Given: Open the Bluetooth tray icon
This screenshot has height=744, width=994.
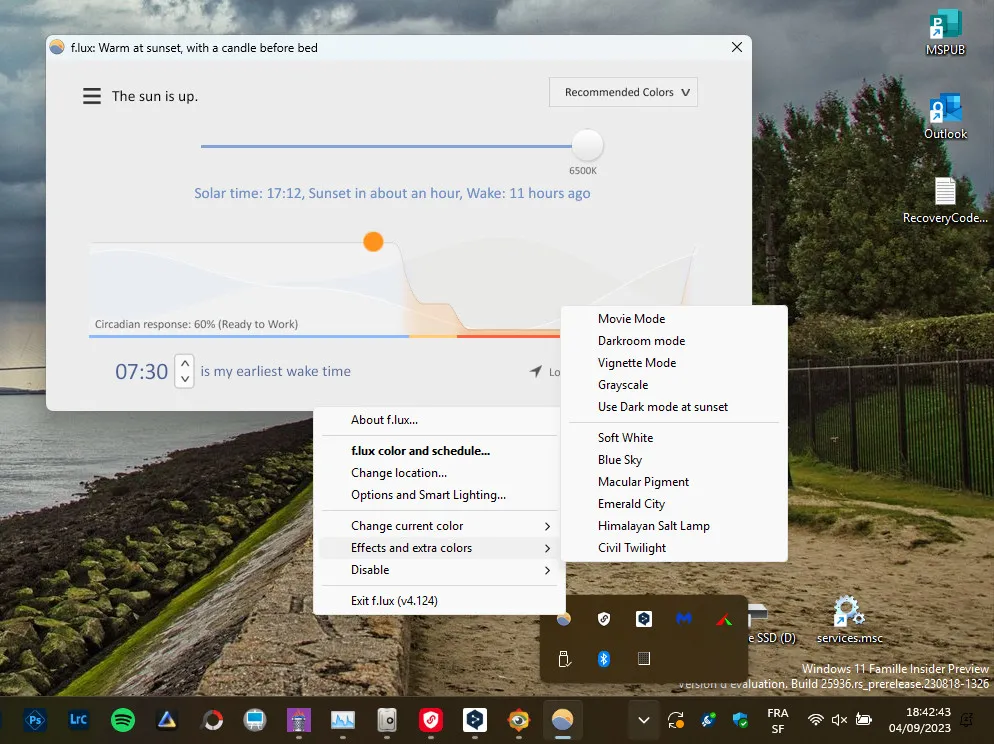Looking at the screenshot, I should tap(604, 659).
